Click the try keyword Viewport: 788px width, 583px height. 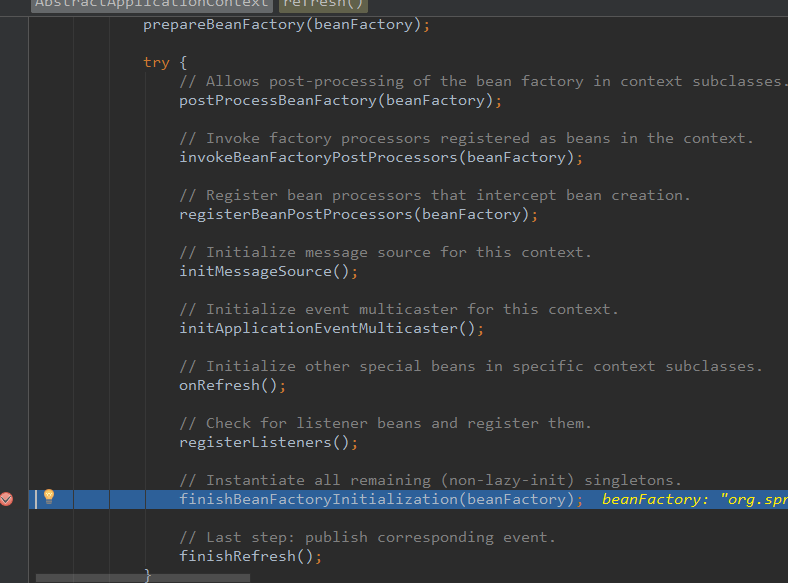pos(156,62)
